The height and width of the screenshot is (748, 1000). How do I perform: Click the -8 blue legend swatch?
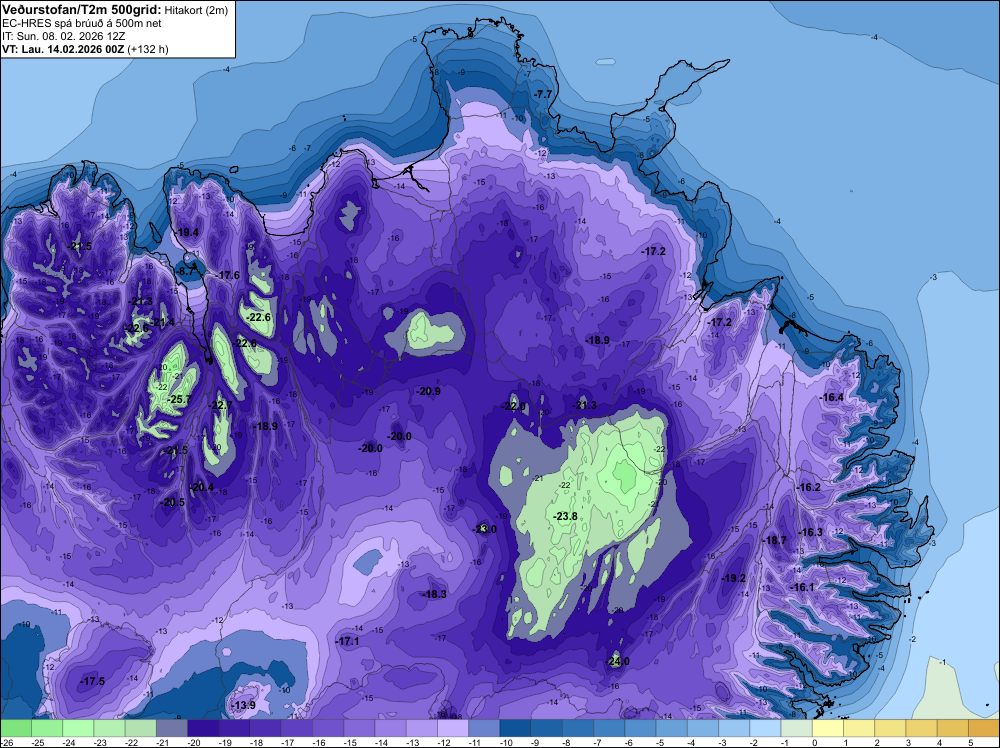click(578, 728)
